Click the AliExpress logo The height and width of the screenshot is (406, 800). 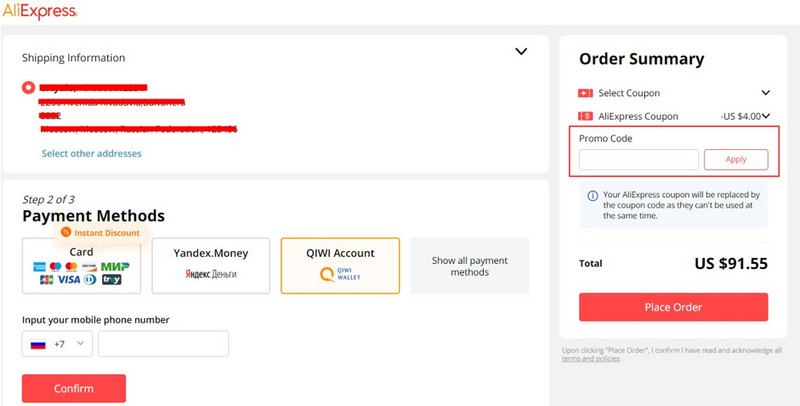(40, 12)
